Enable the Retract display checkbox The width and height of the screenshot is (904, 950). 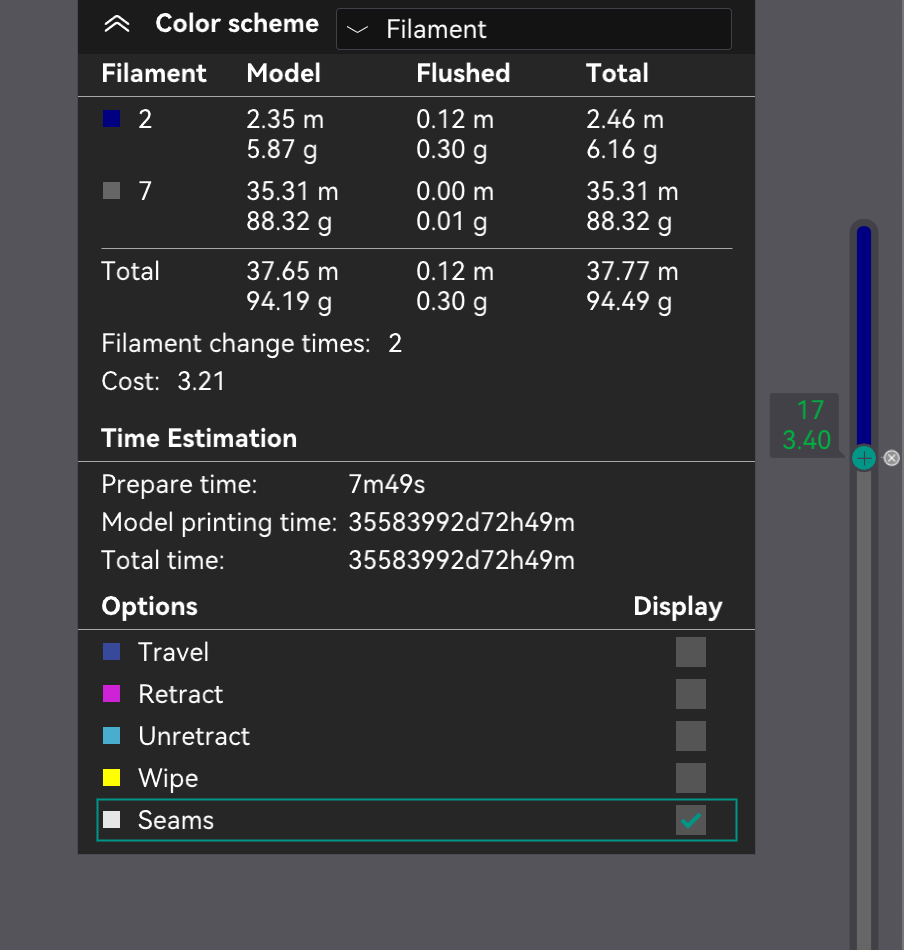[690, 693]
